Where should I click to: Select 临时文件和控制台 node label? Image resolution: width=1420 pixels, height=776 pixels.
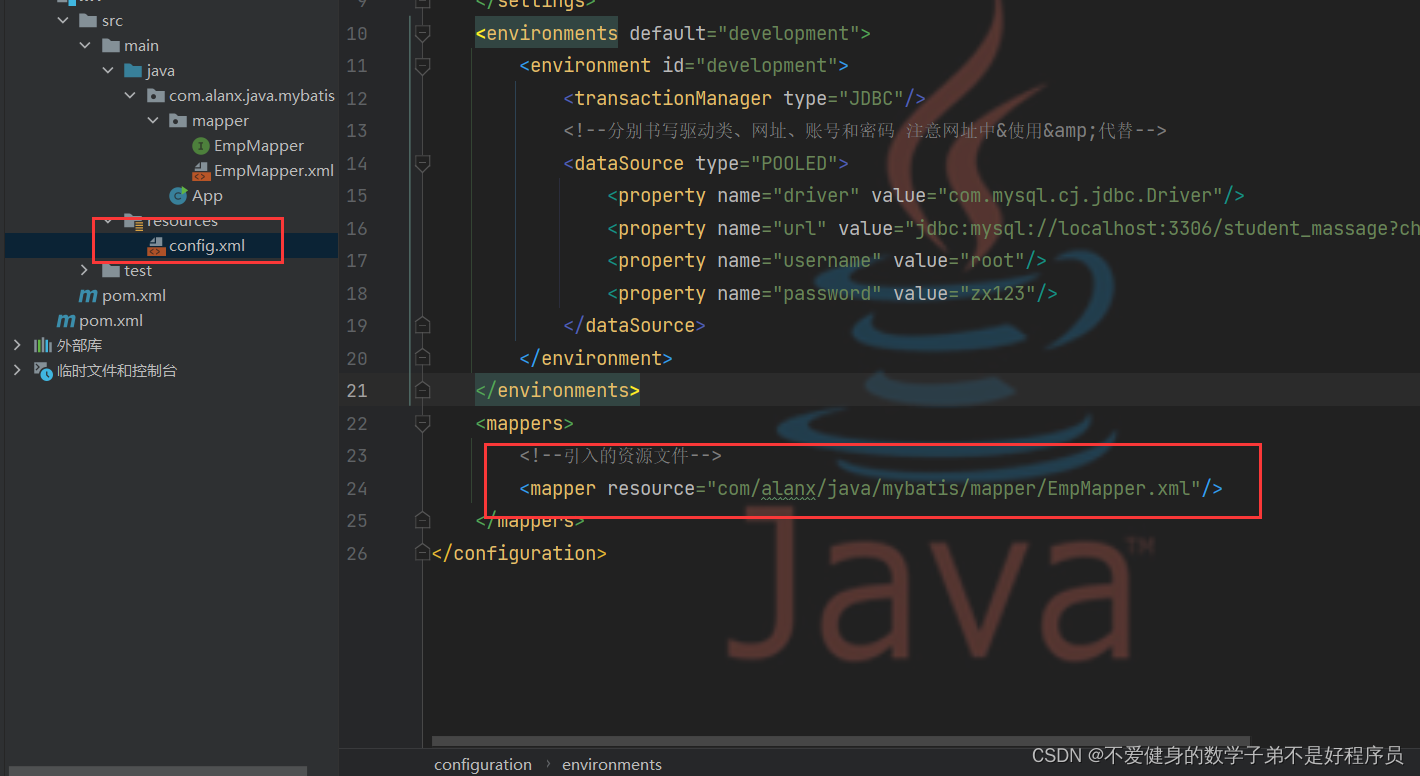pos(117,371)
